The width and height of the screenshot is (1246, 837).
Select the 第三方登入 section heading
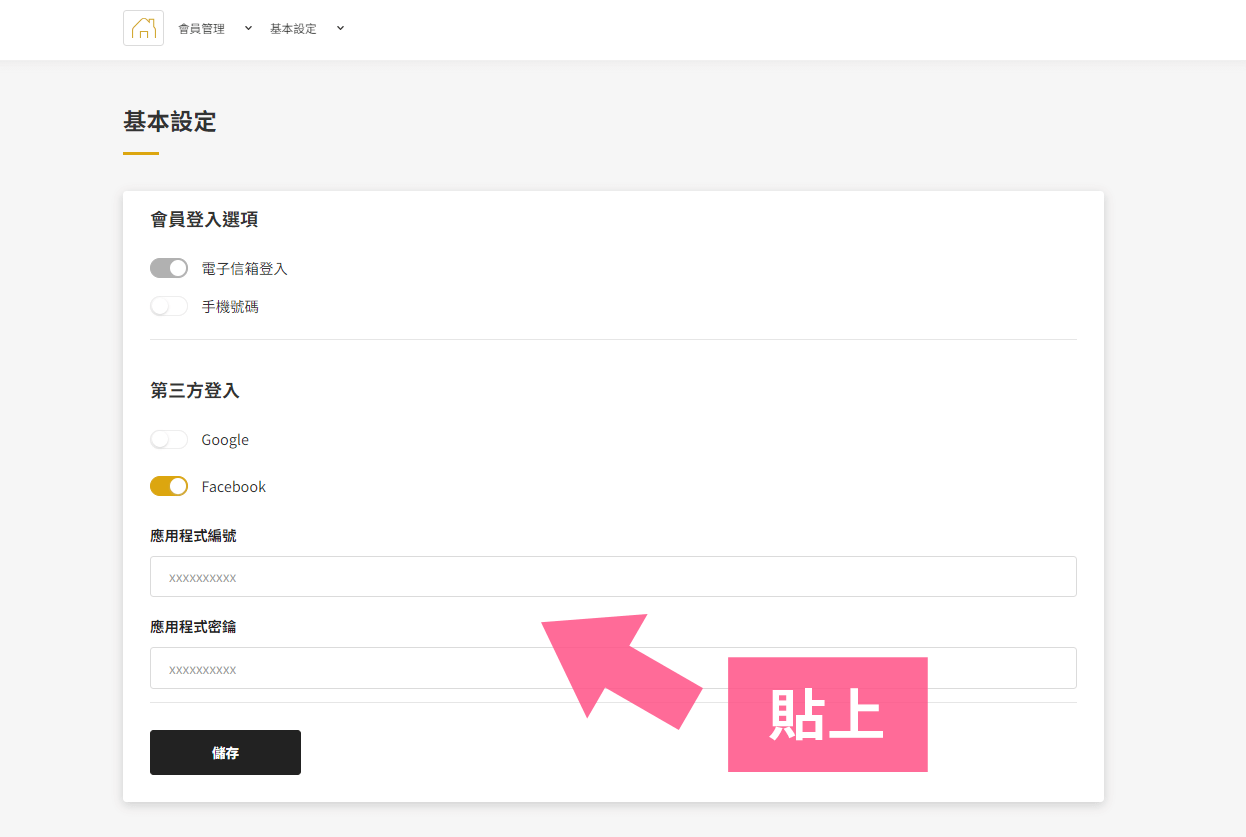click(x=195, y=390)
